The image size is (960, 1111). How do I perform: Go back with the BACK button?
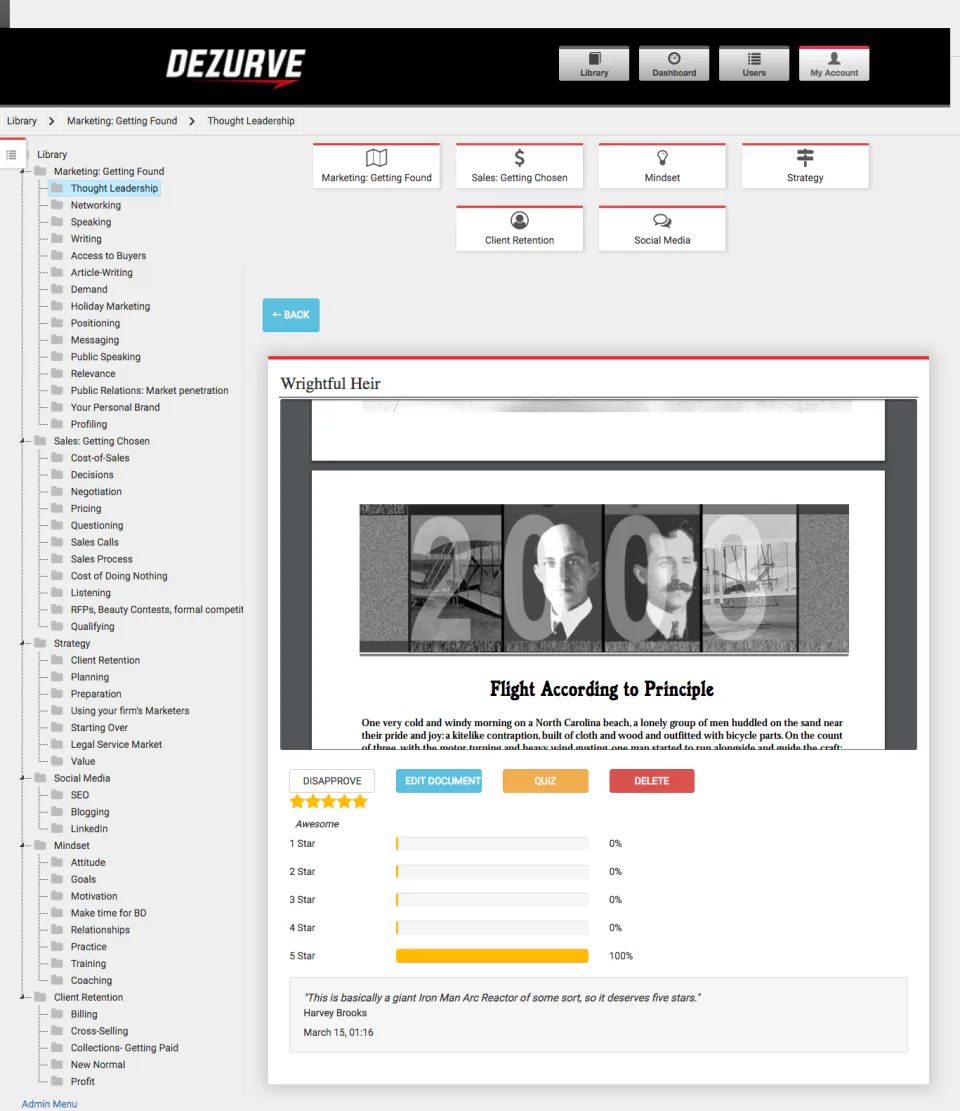pyautogui.click(x=290, y=315)
